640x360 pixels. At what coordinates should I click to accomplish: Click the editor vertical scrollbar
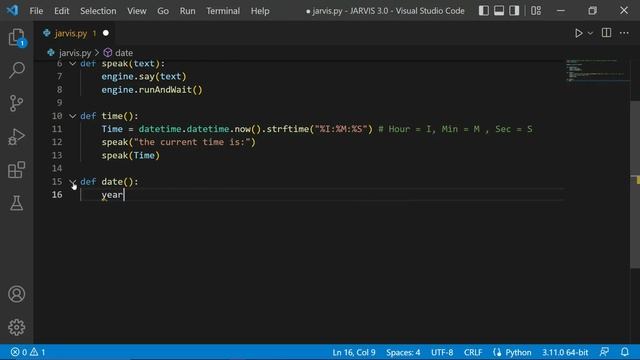pos(635,184)
